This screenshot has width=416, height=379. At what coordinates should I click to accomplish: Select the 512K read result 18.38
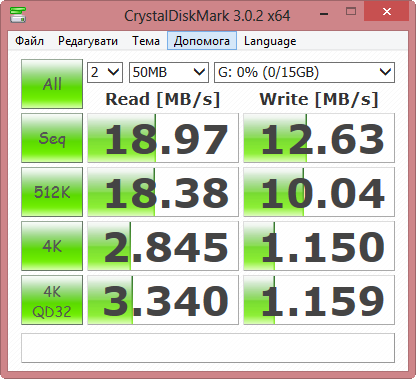pyautogui.click(x=163, y=192)
